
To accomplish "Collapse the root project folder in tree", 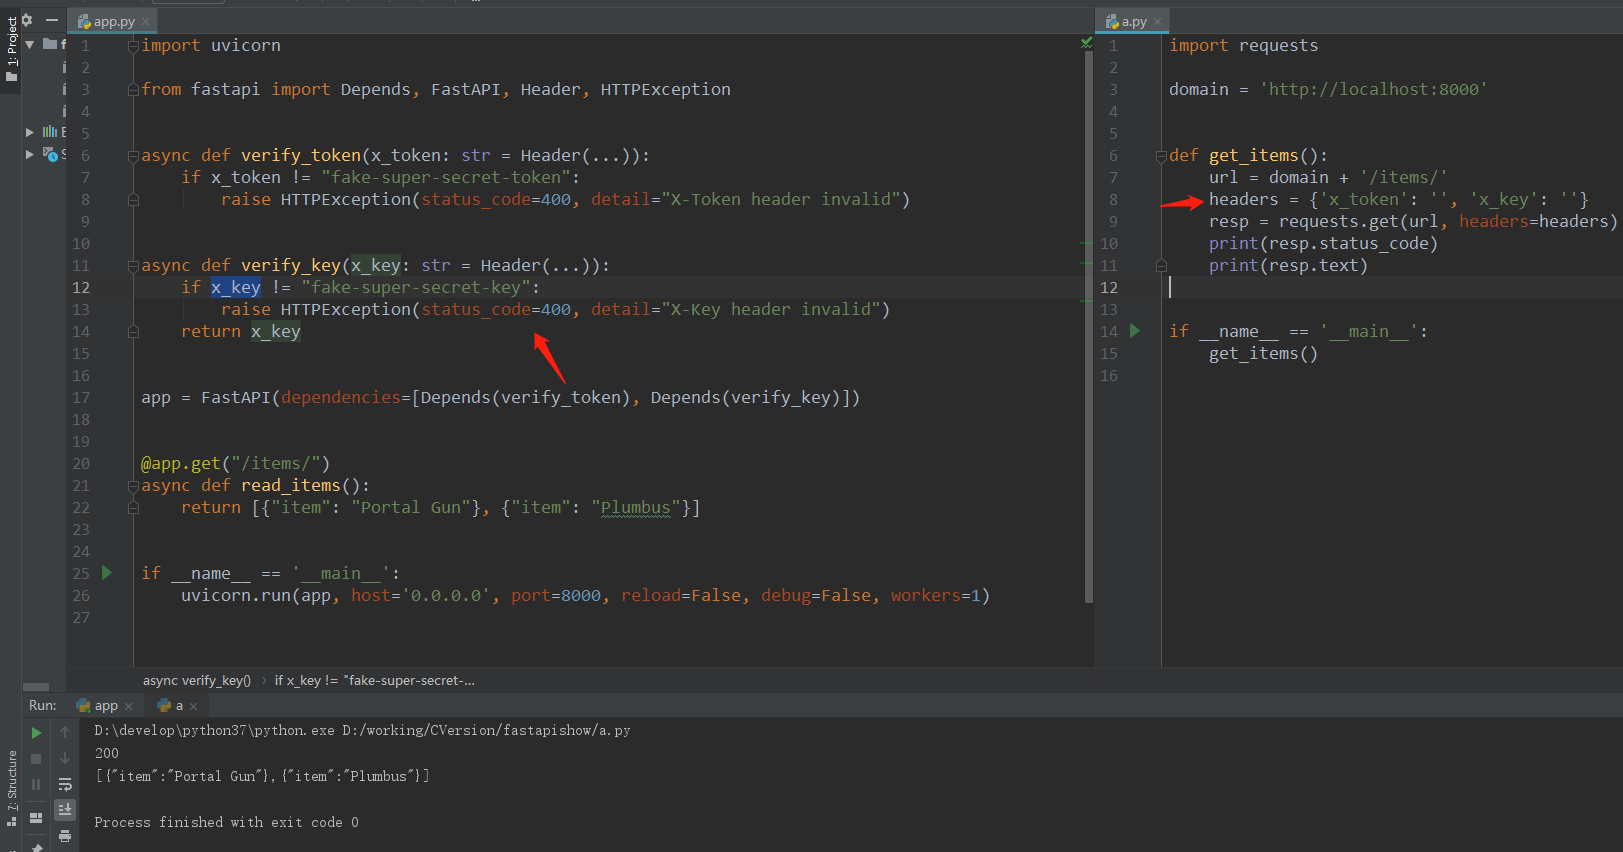I will coord(30,45).
